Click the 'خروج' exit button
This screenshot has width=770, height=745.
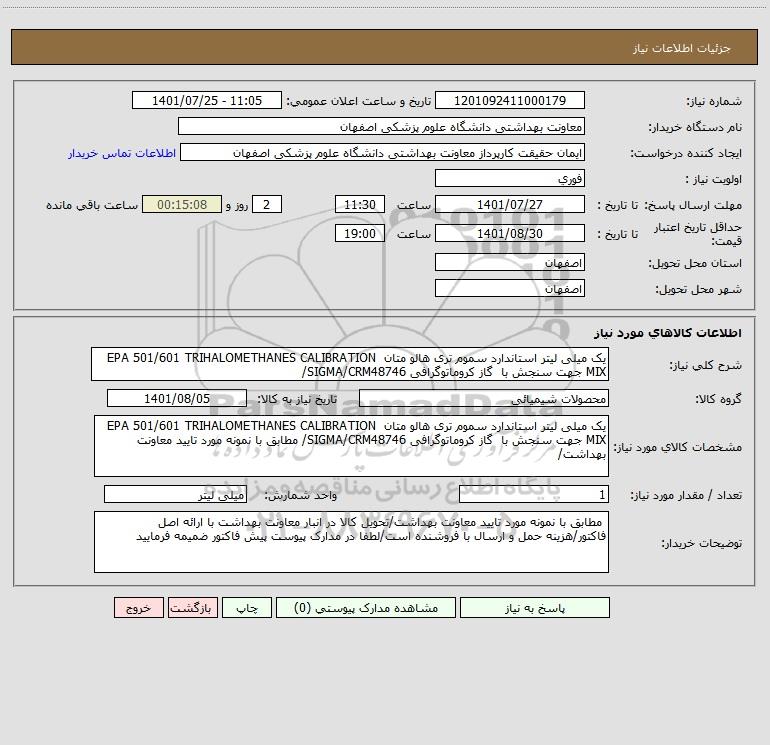coord(138,608)
